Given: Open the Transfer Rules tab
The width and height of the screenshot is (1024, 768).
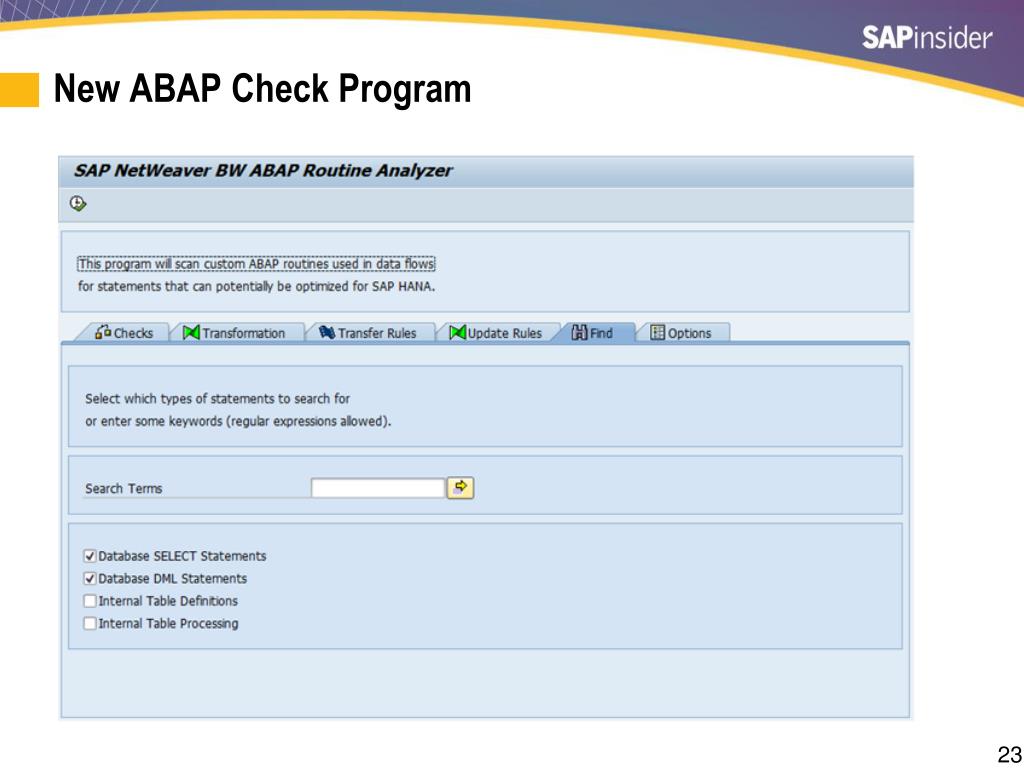Looking at the screenshot, I should click(368, 333).
